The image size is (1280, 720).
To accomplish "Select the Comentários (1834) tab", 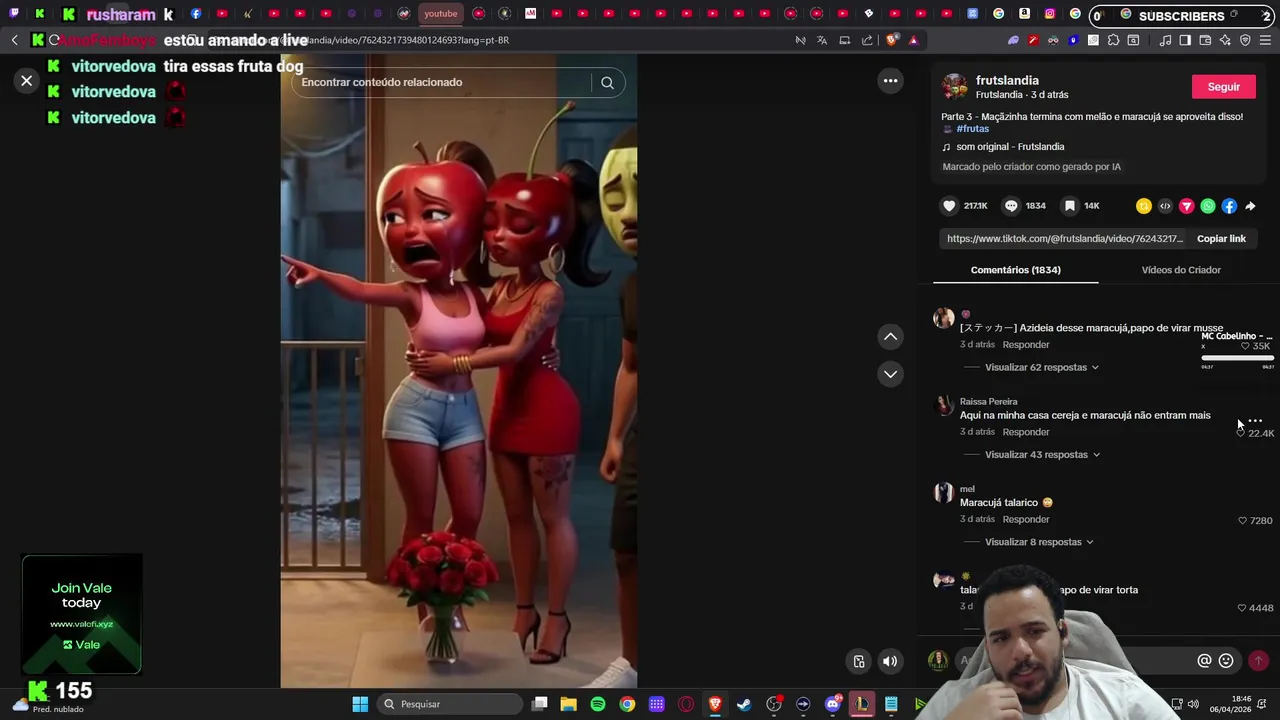I will 1015,270.
